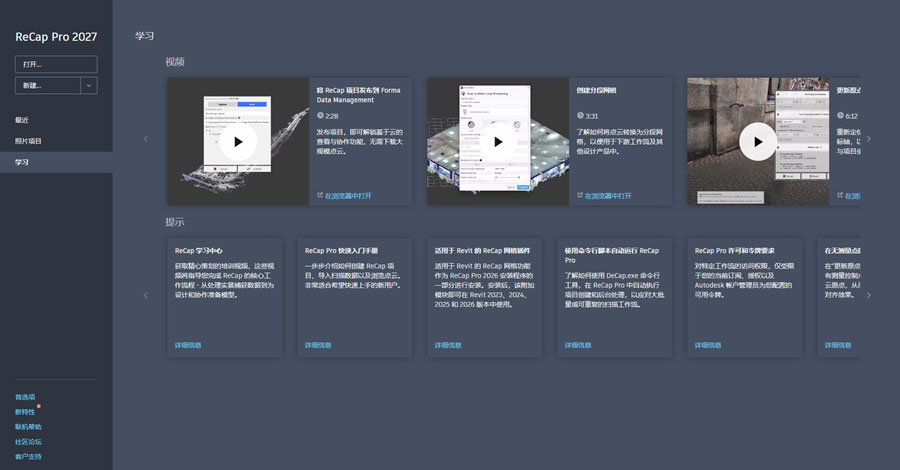Image resolution: width=900 pixels, height=470 pixels.
Task: Open 在浏览器中打开 on the Forma Data Management card
Action: click(x=348, y=196)
